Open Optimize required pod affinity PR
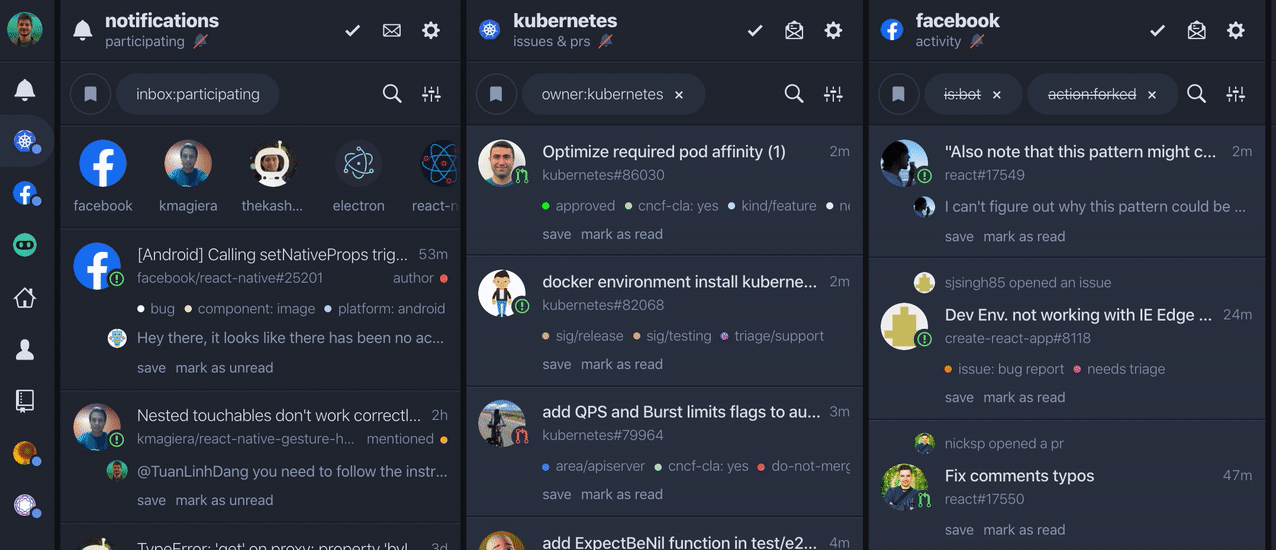Viewport: 1276px width, 550px height. pyautogui.click(x=664, y=152)
